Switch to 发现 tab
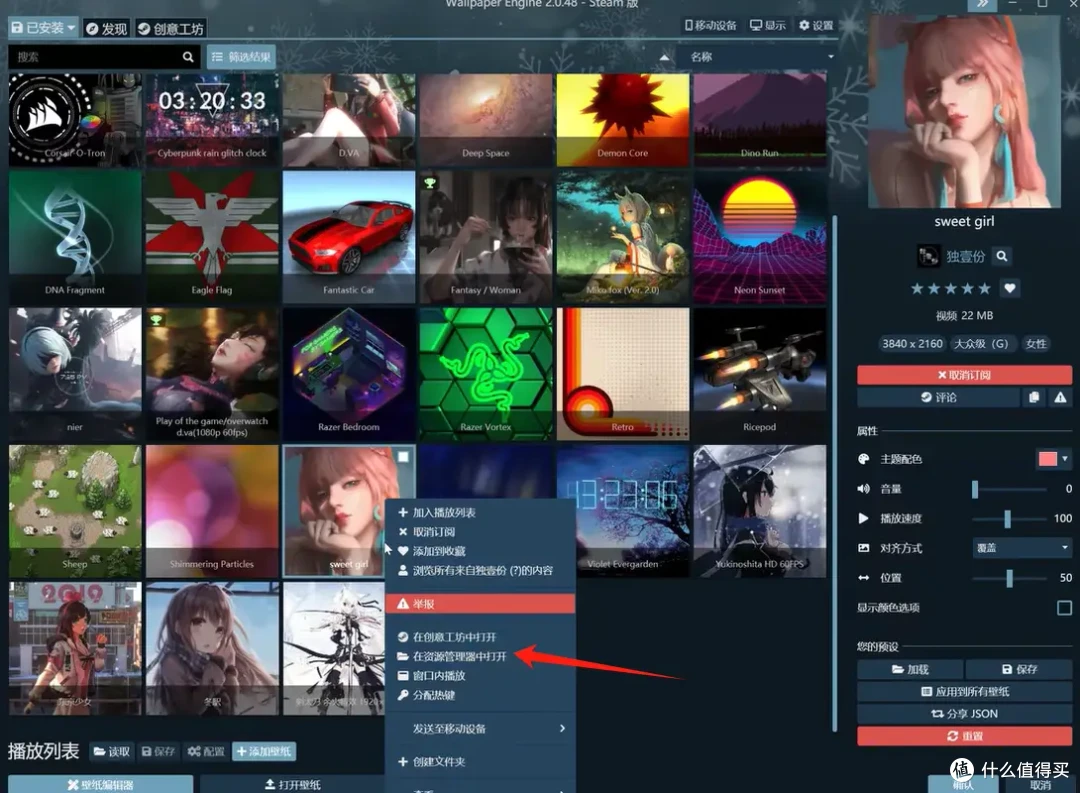Image resolution: width=1080 pixels, height=793 pixels. (107, 28)
